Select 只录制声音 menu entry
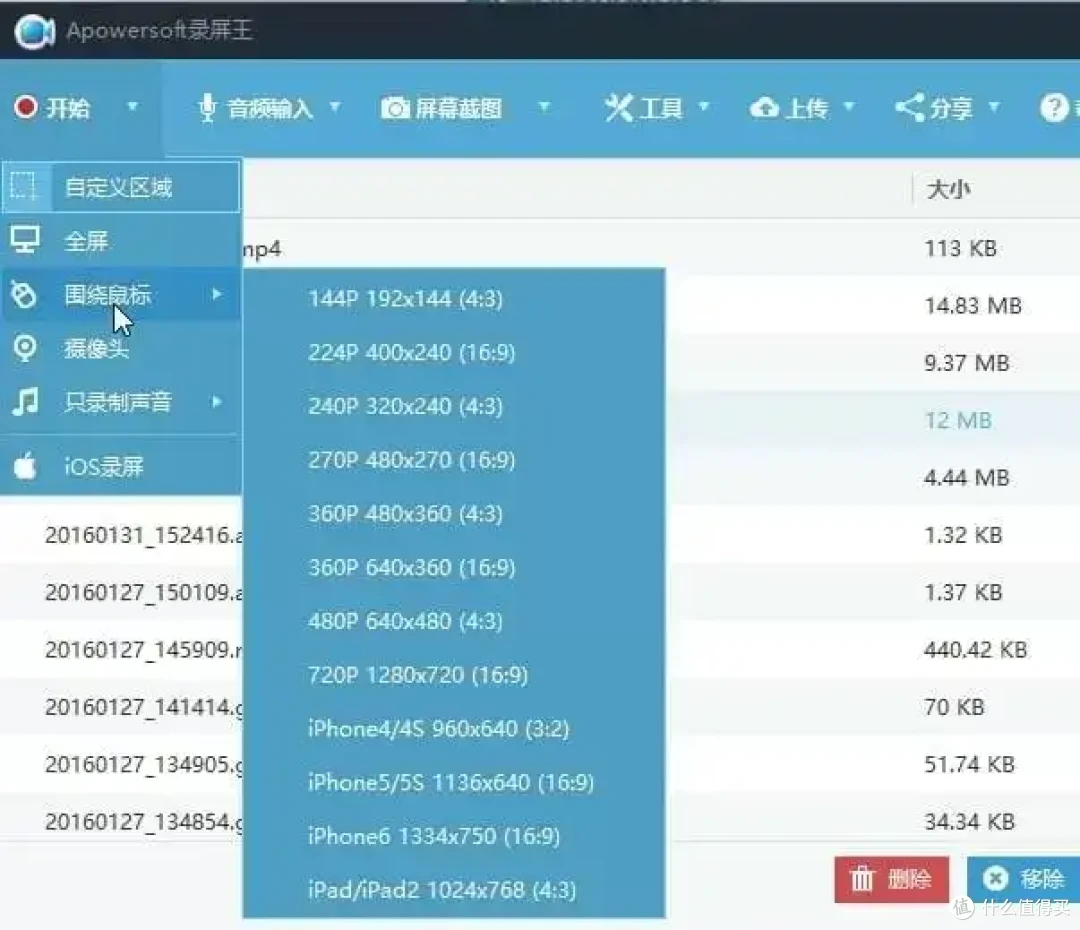 click(121, 402)
